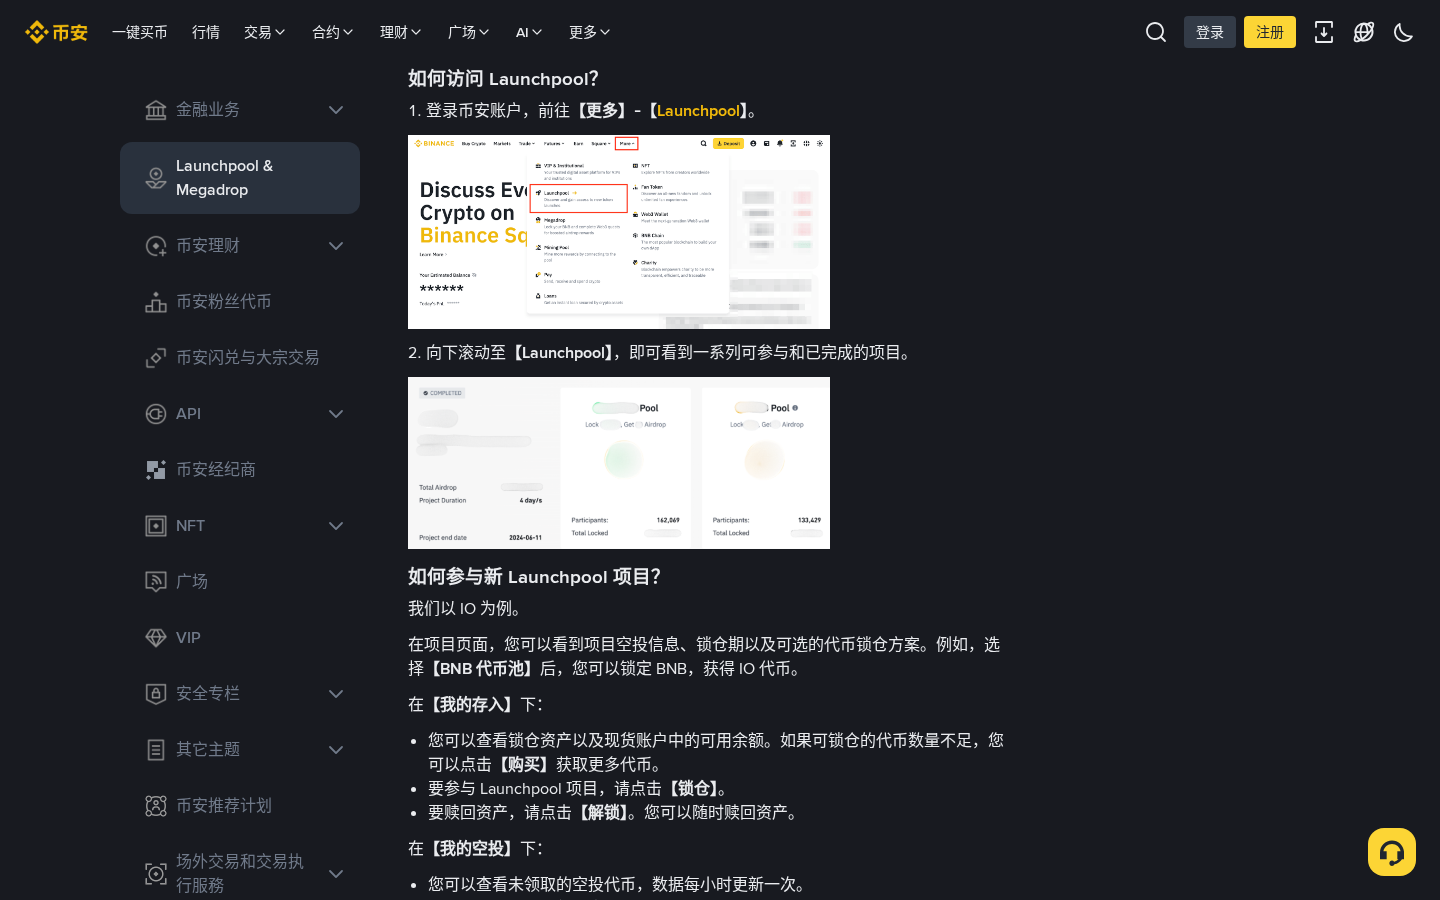Image resolution: width=1440 pixels, height=900 pixels.
Task: Click the 币安推荐计划 sidebar icon
Action: click(x=156, y=806)
